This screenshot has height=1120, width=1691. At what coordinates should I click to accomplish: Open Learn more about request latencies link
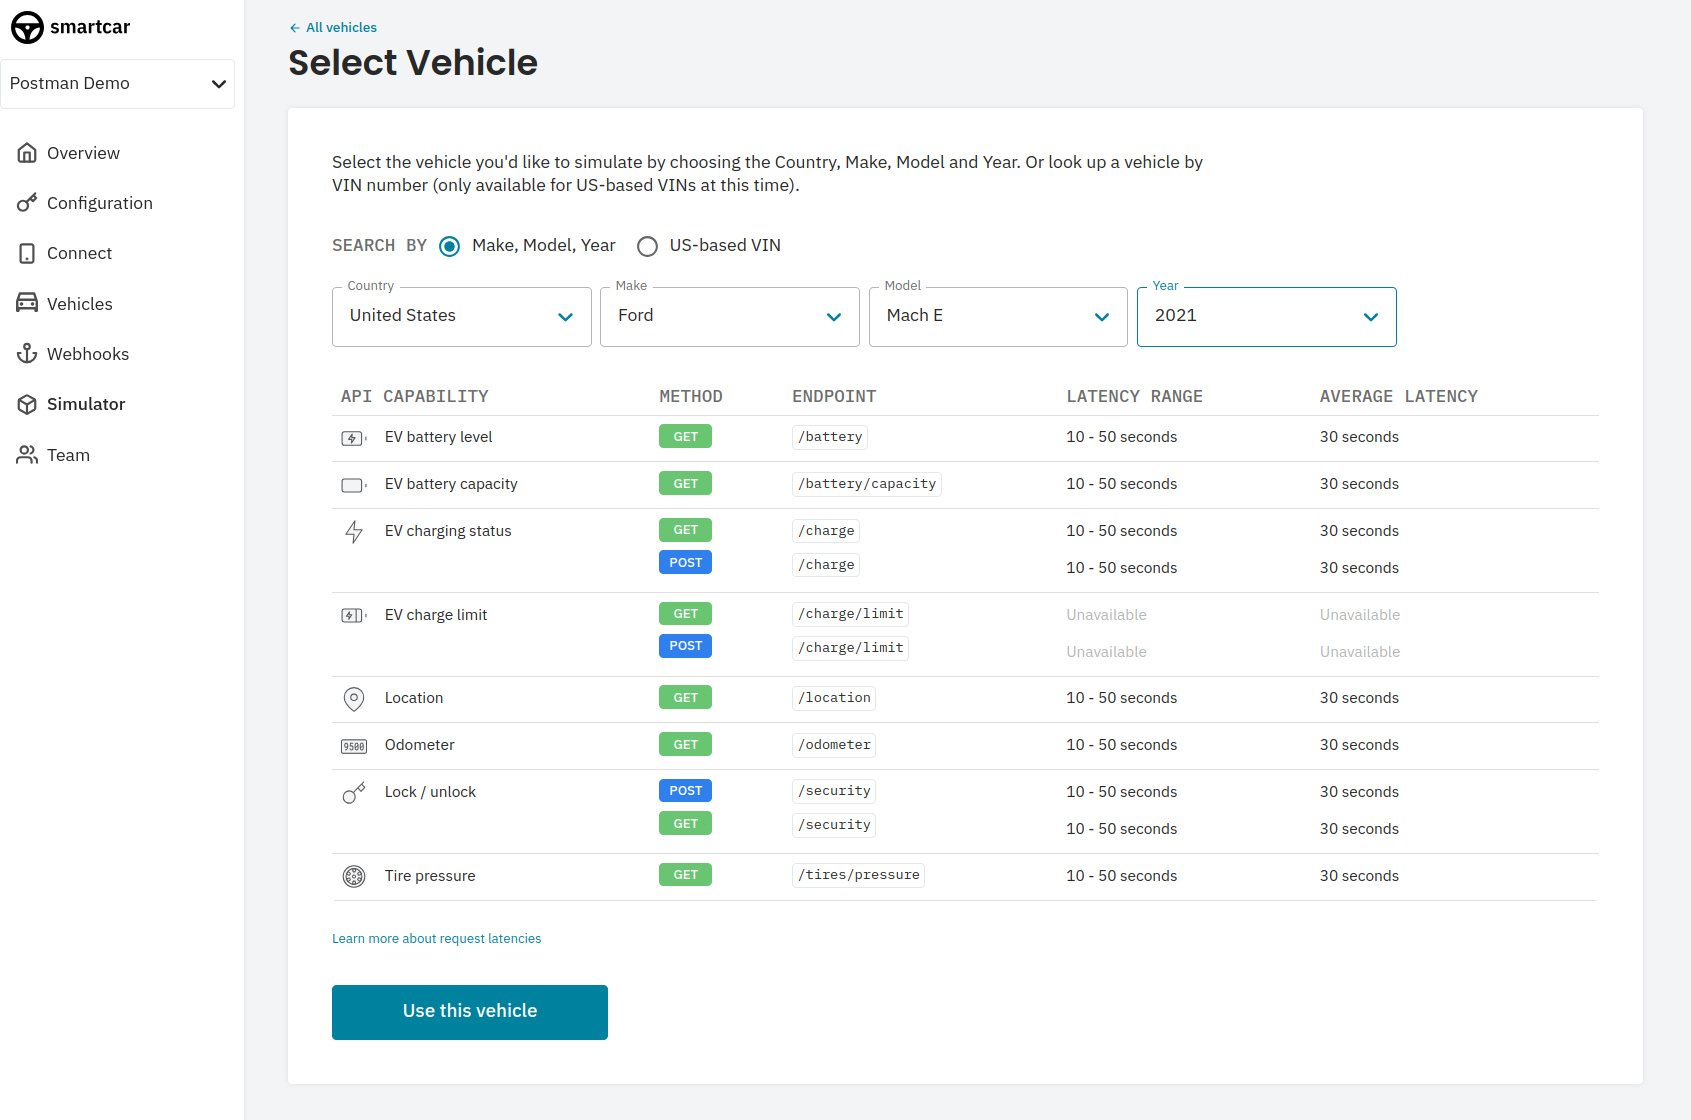click(x=436, y=938)
